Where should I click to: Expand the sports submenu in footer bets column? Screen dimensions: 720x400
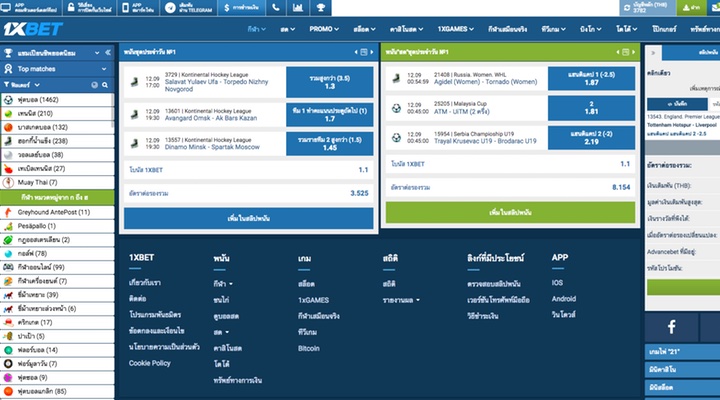tap(223, 284)
